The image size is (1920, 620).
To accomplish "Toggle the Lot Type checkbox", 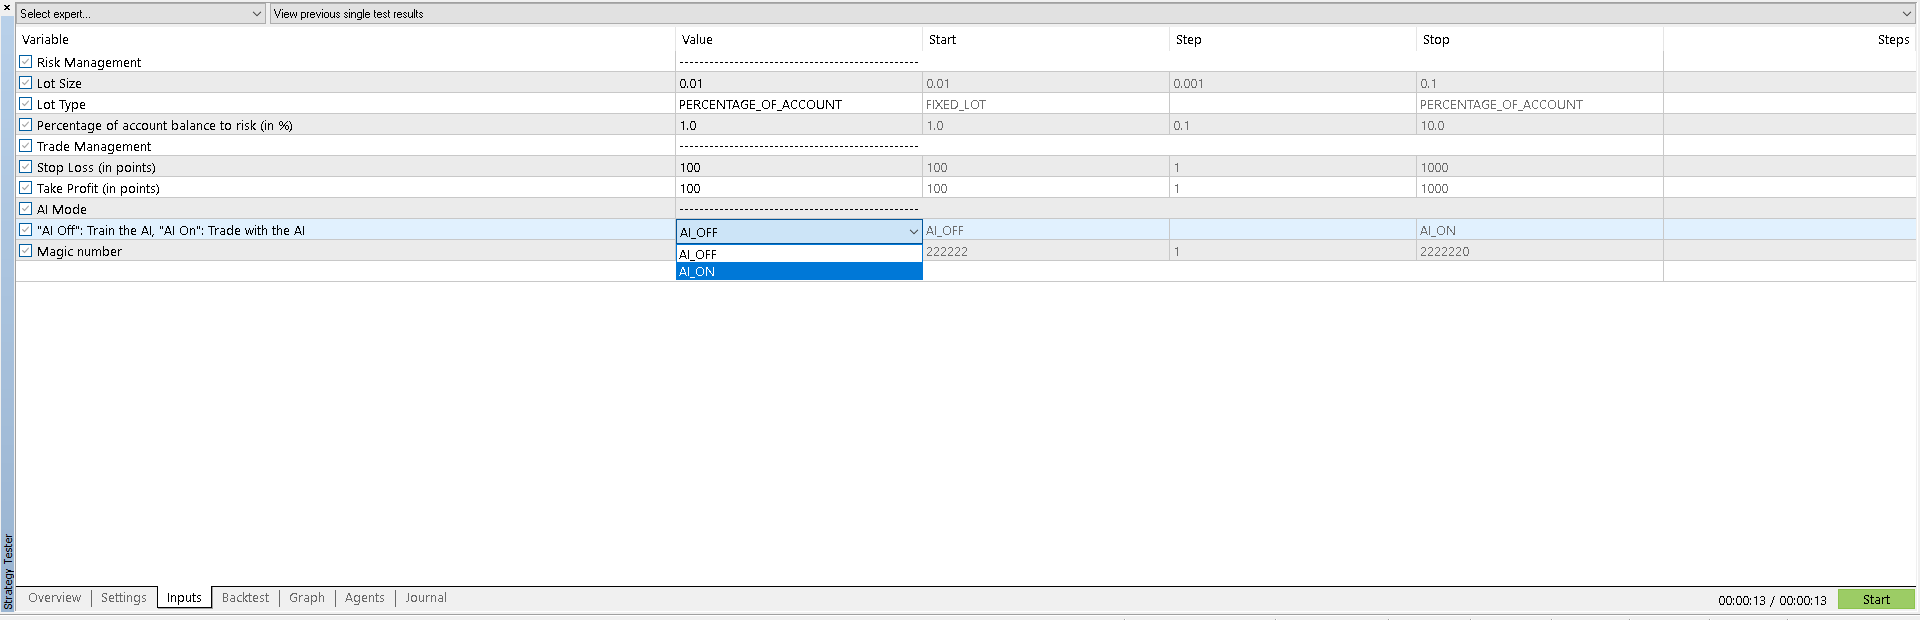I will [x=26, y=104].
